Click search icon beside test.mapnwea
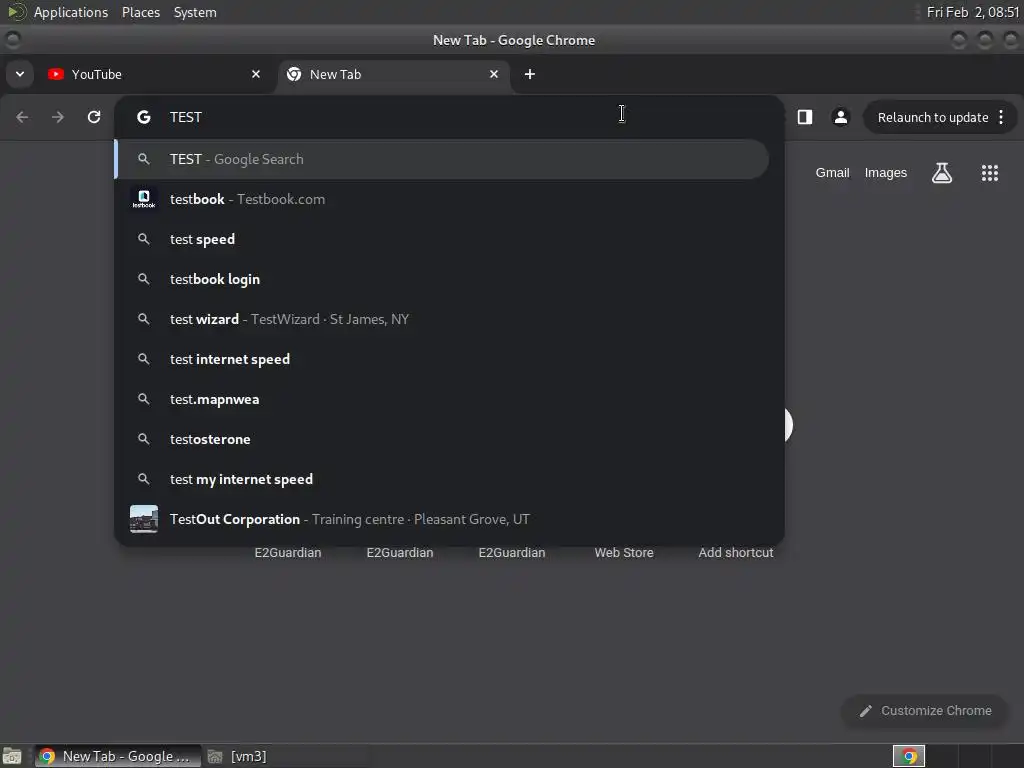 coord(144,399)
